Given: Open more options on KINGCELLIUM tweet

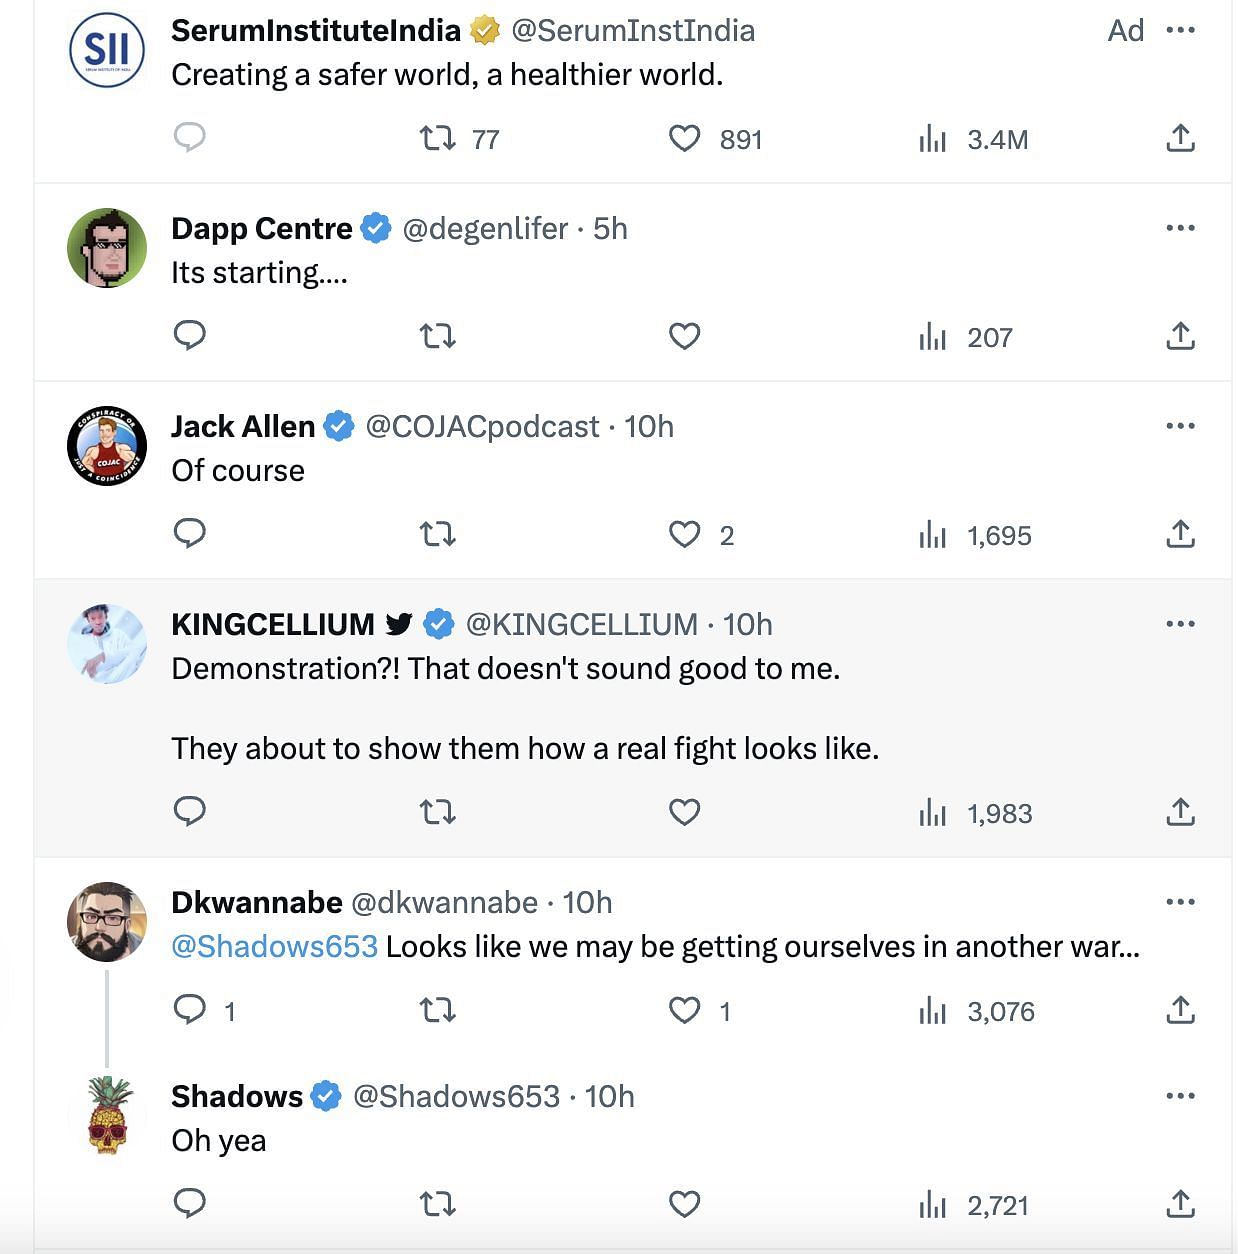Looking at the screenshot, I should 1180,624.
